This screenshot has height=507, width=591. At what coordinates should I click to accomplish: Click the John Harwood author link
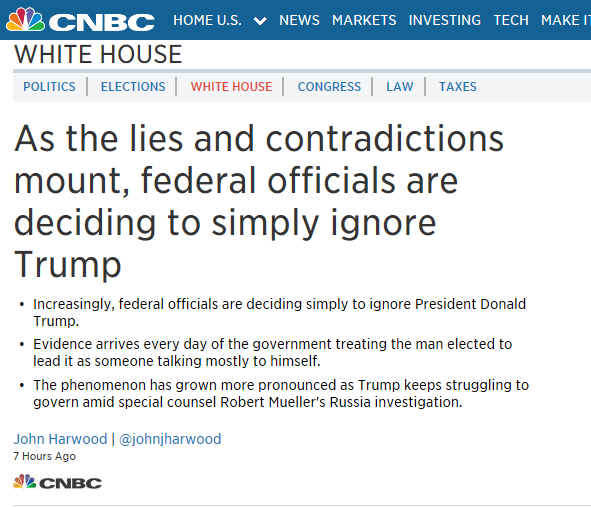click(x=60, y=439)
